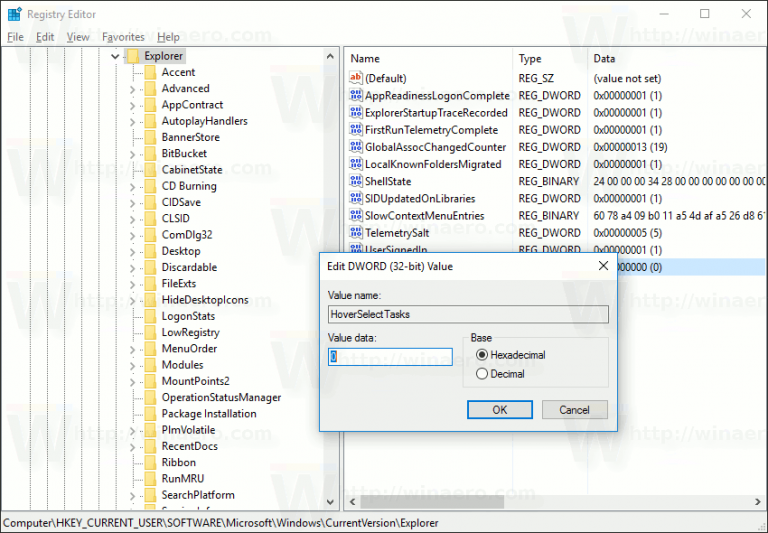Open the View menu
The width and height of the screenshot is (768, 533).
pyautogui.click(x=78, y=37)
